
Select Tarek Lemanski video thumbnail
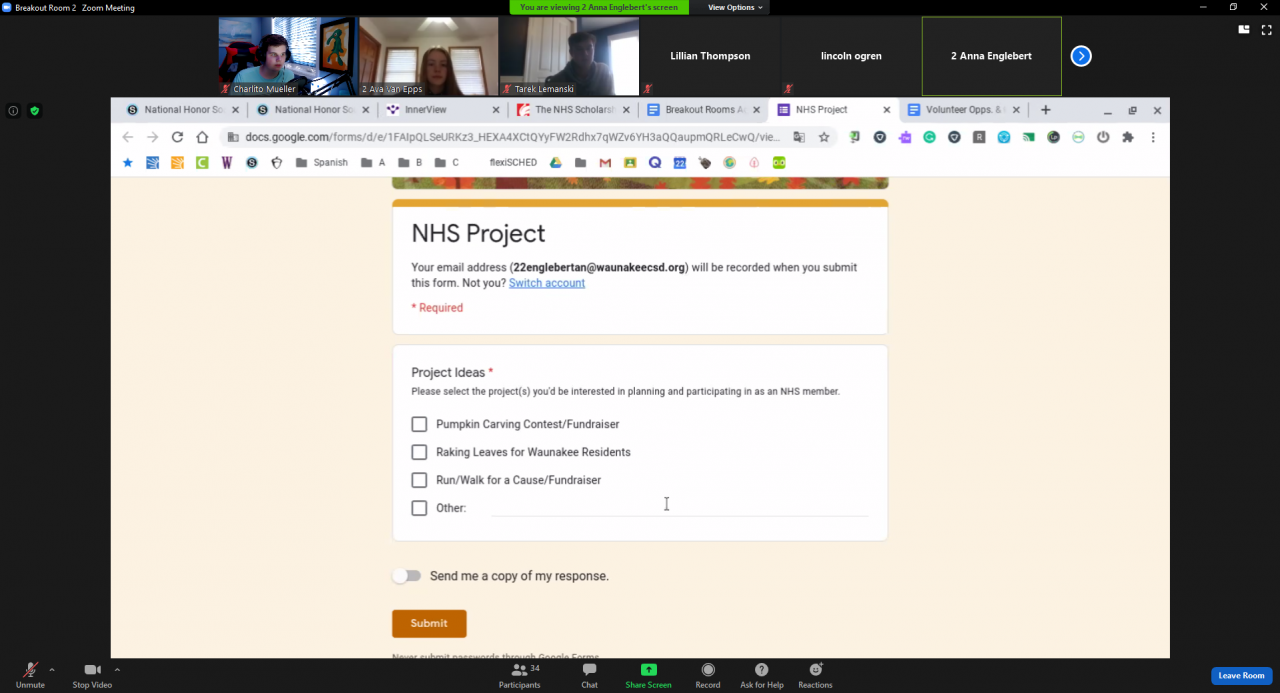coord(569,56)
